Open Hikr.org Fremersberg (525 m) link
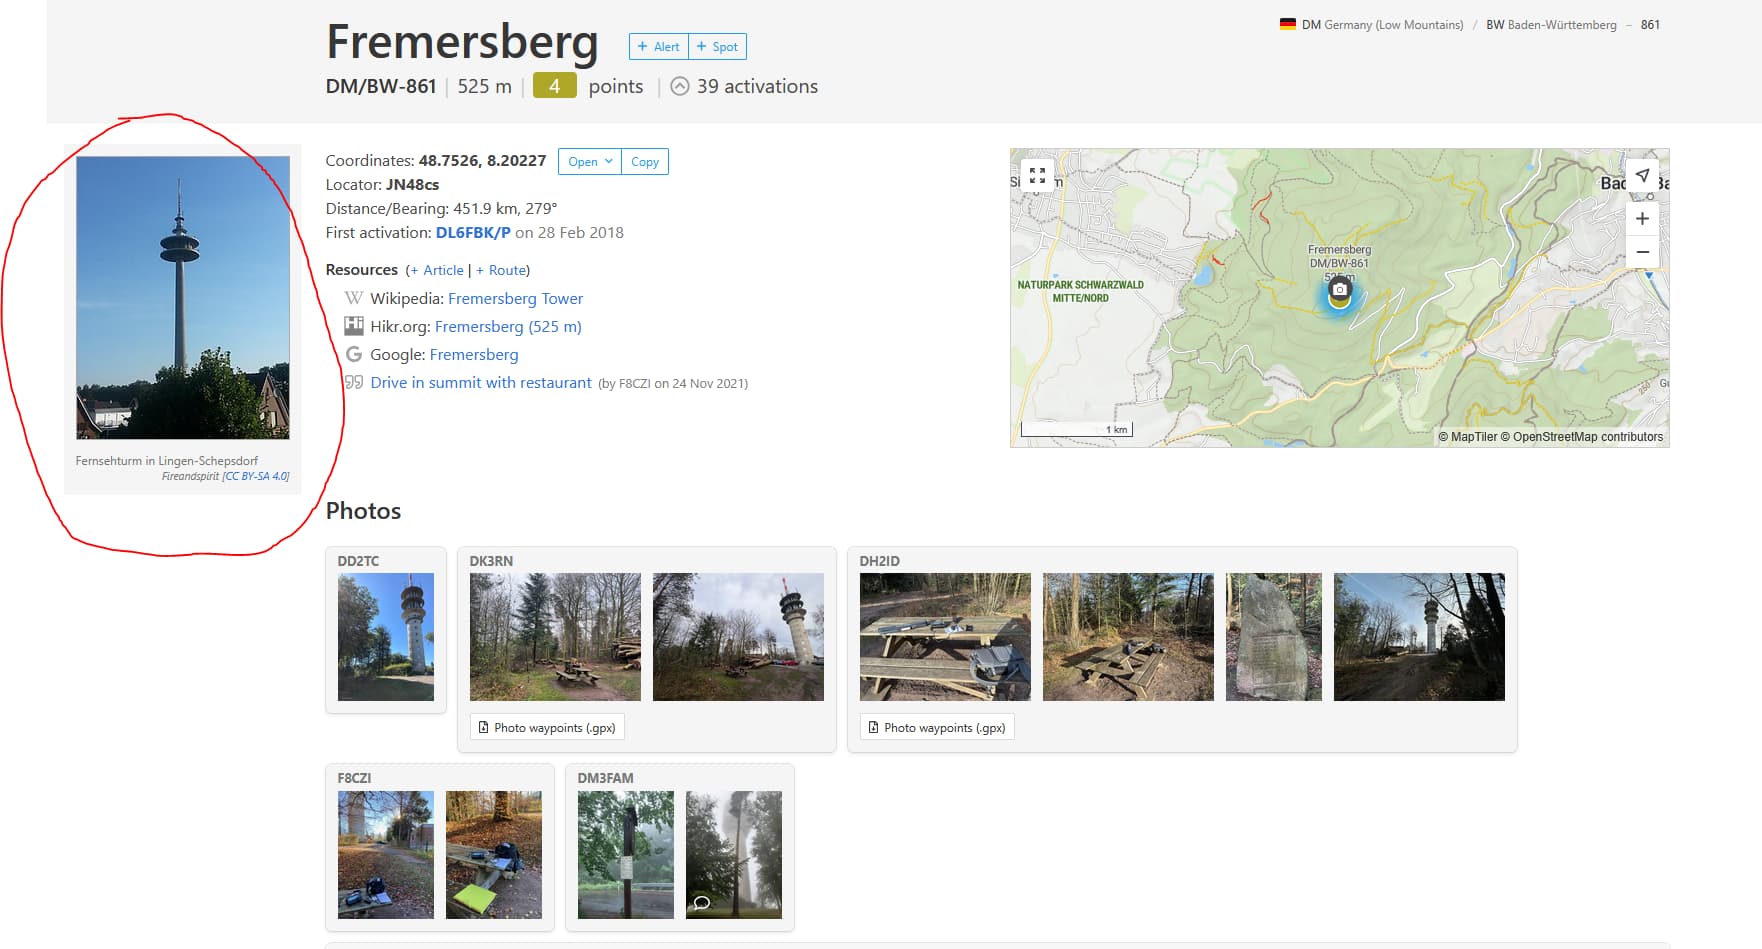 tap(508, 326)
